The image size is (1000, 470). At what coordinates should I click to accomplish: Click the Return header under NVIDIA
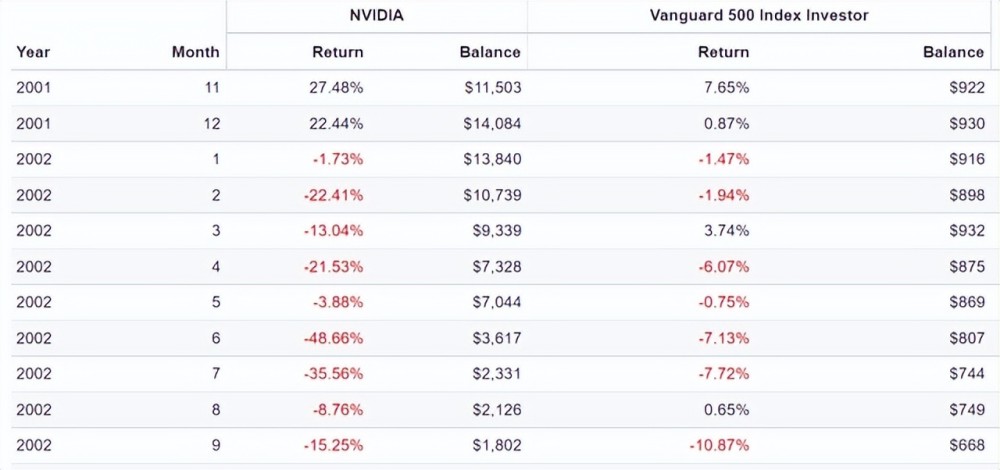coord(338,52)
